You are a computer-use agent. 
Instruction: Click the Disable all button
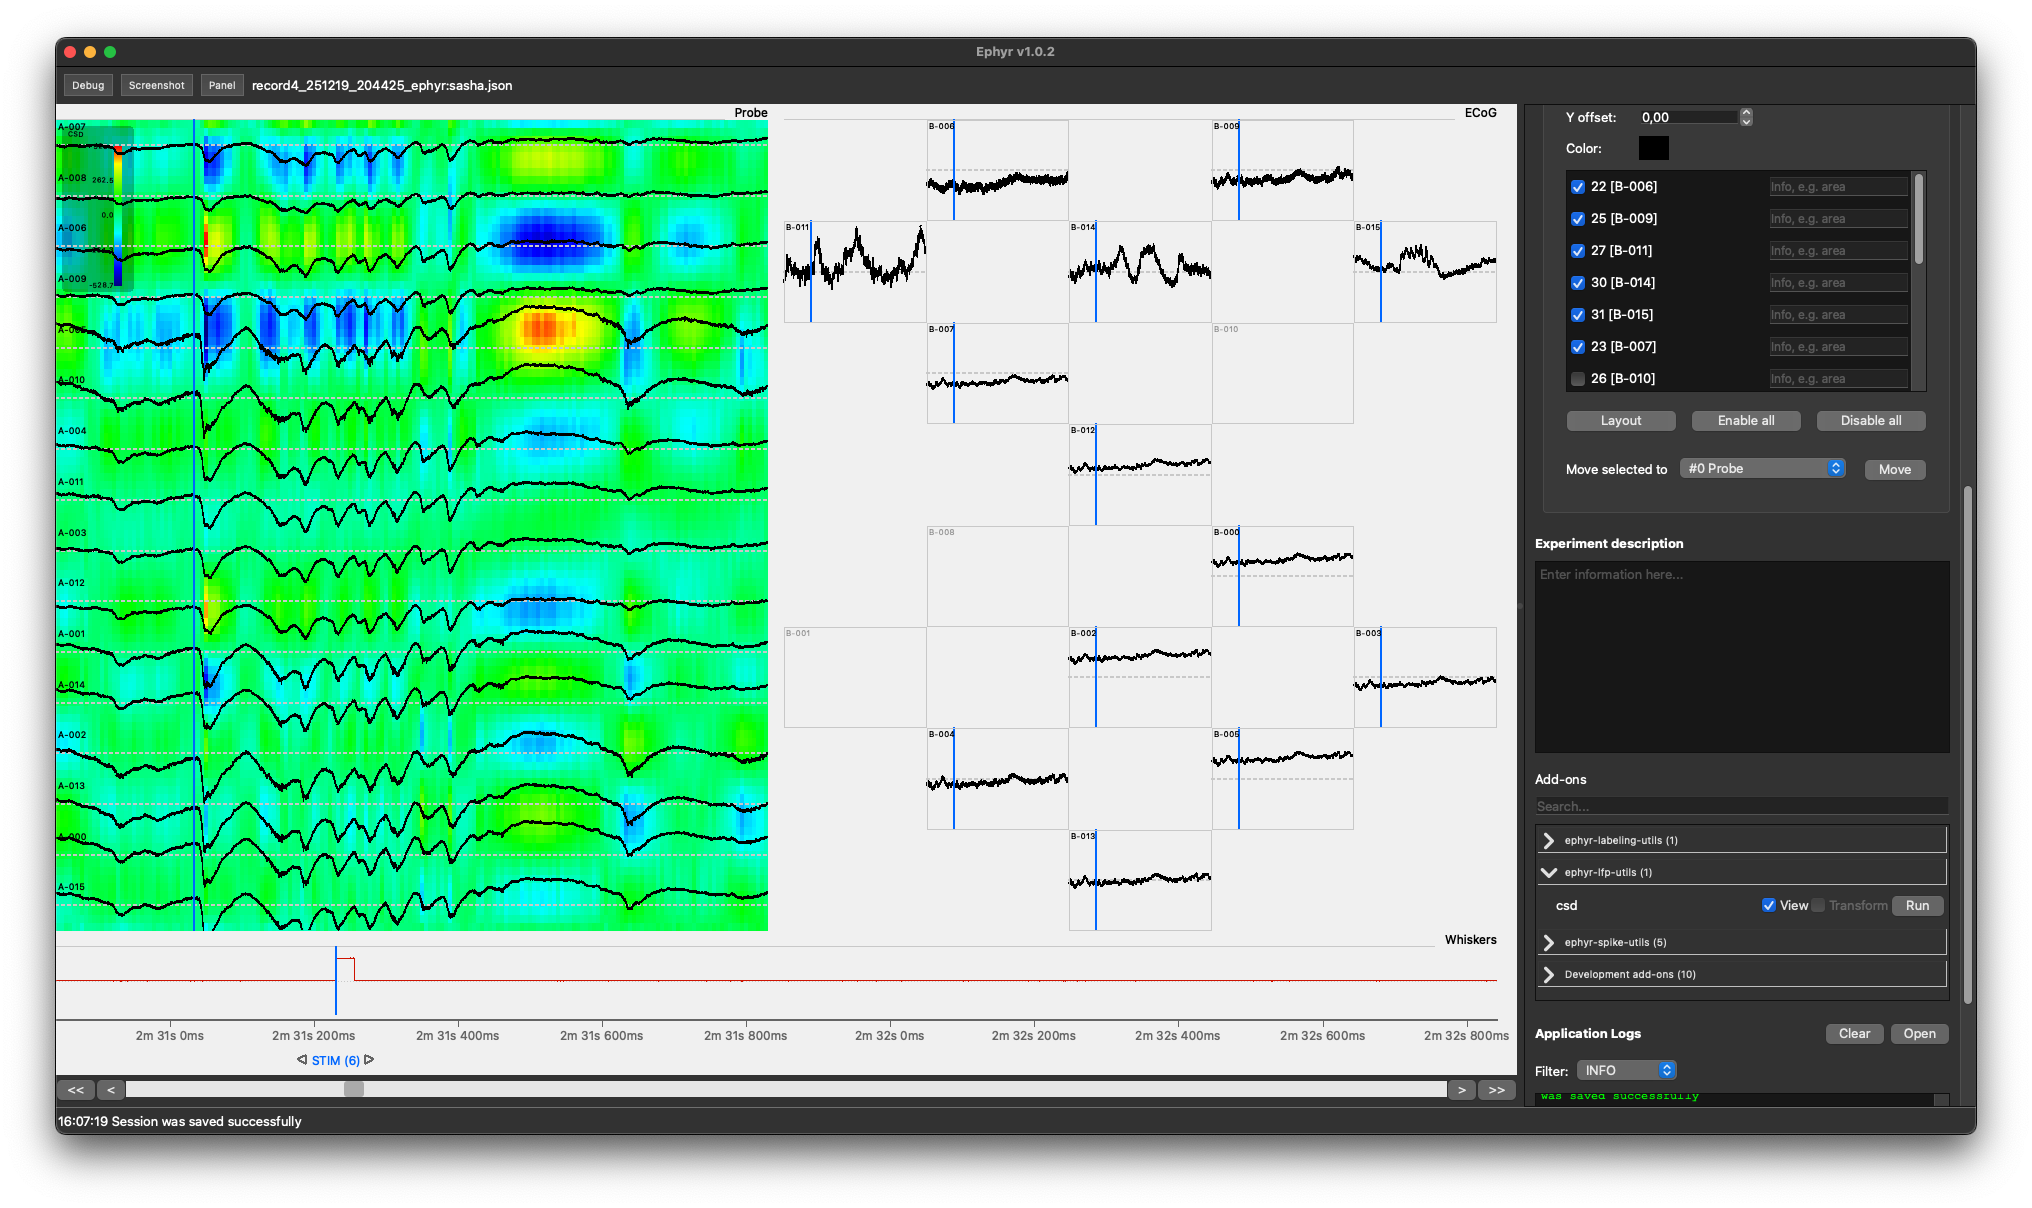pos(1871,421)
